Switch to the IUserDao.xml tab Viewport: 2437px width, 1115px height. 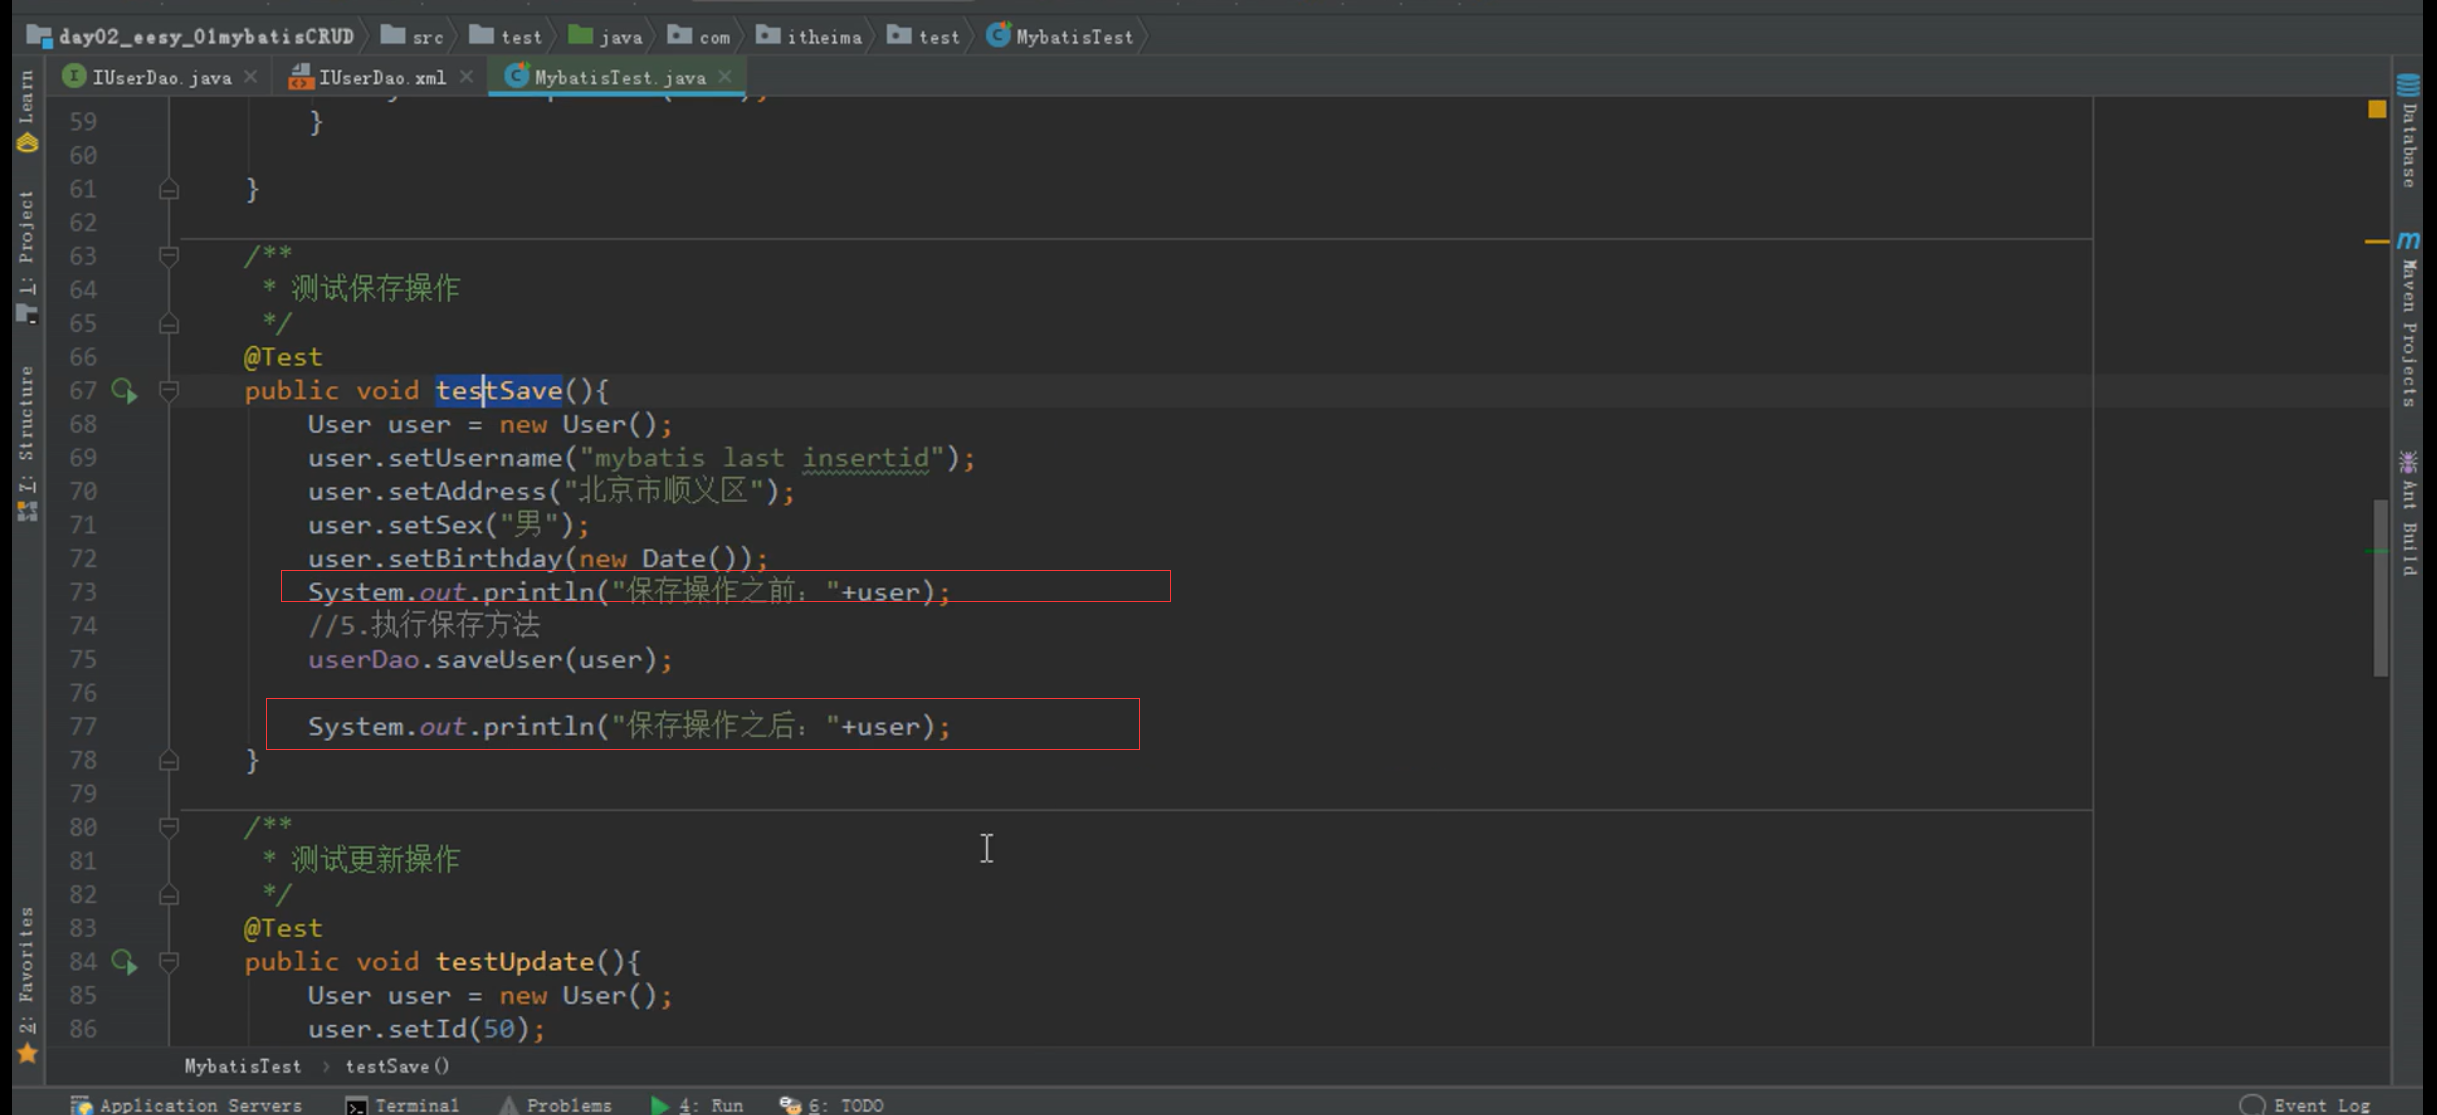click(381, 77)
